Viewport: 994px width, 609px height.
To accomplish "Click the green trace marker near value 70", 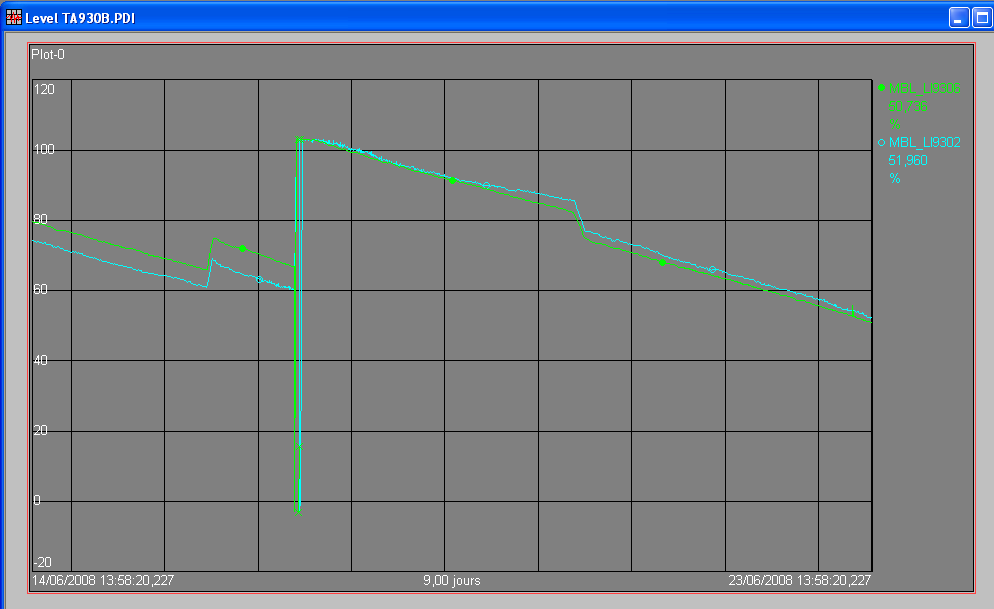I will (x=242, y=248).
